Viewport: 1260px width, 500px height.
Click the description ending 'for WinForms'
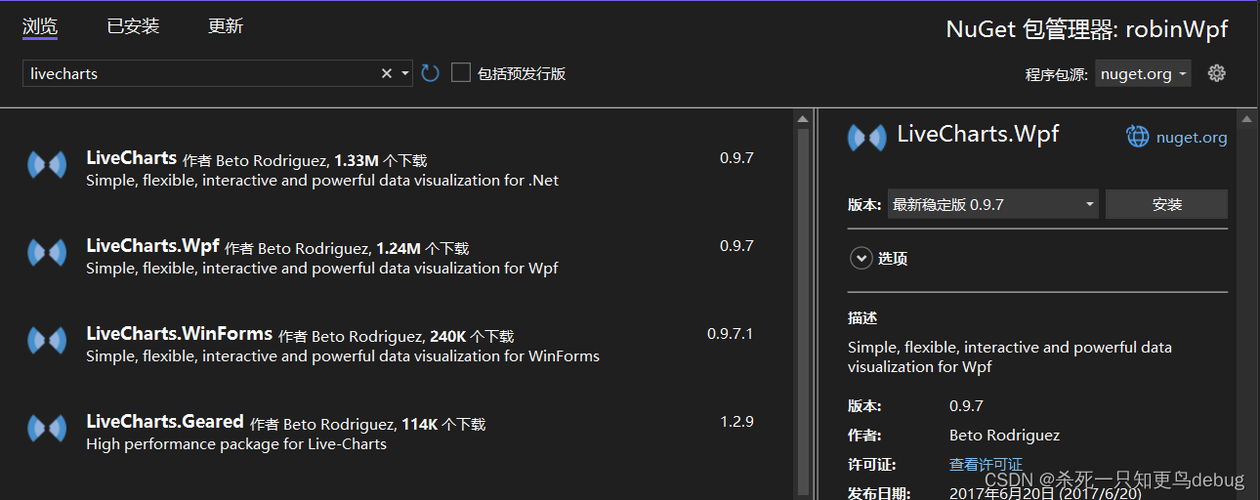coord(343,356)
